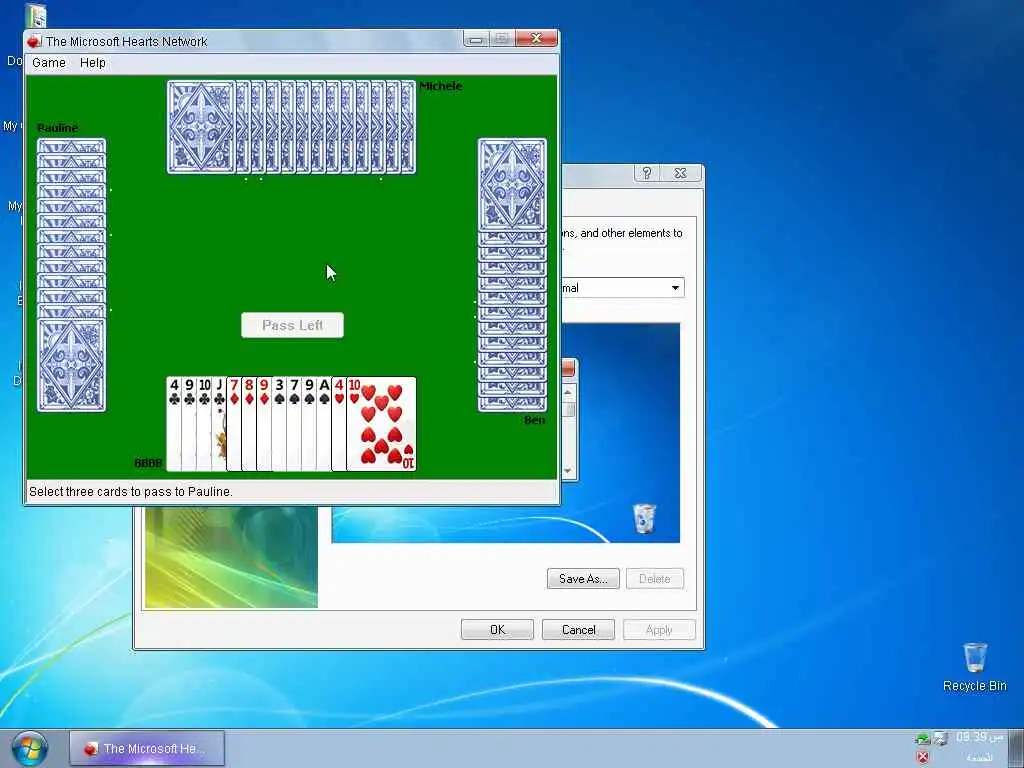Click the Save As... button
The height and width of the screenshot is (768, 1024).
(x=583, y=579)
